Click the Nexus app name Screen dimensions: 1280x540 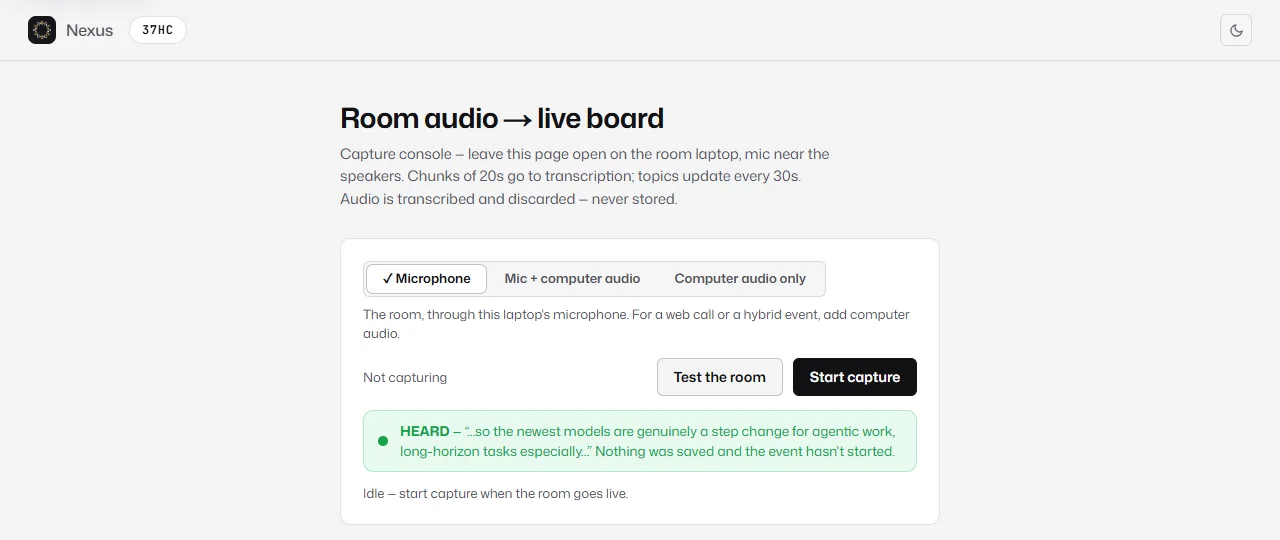click(90, 30)
